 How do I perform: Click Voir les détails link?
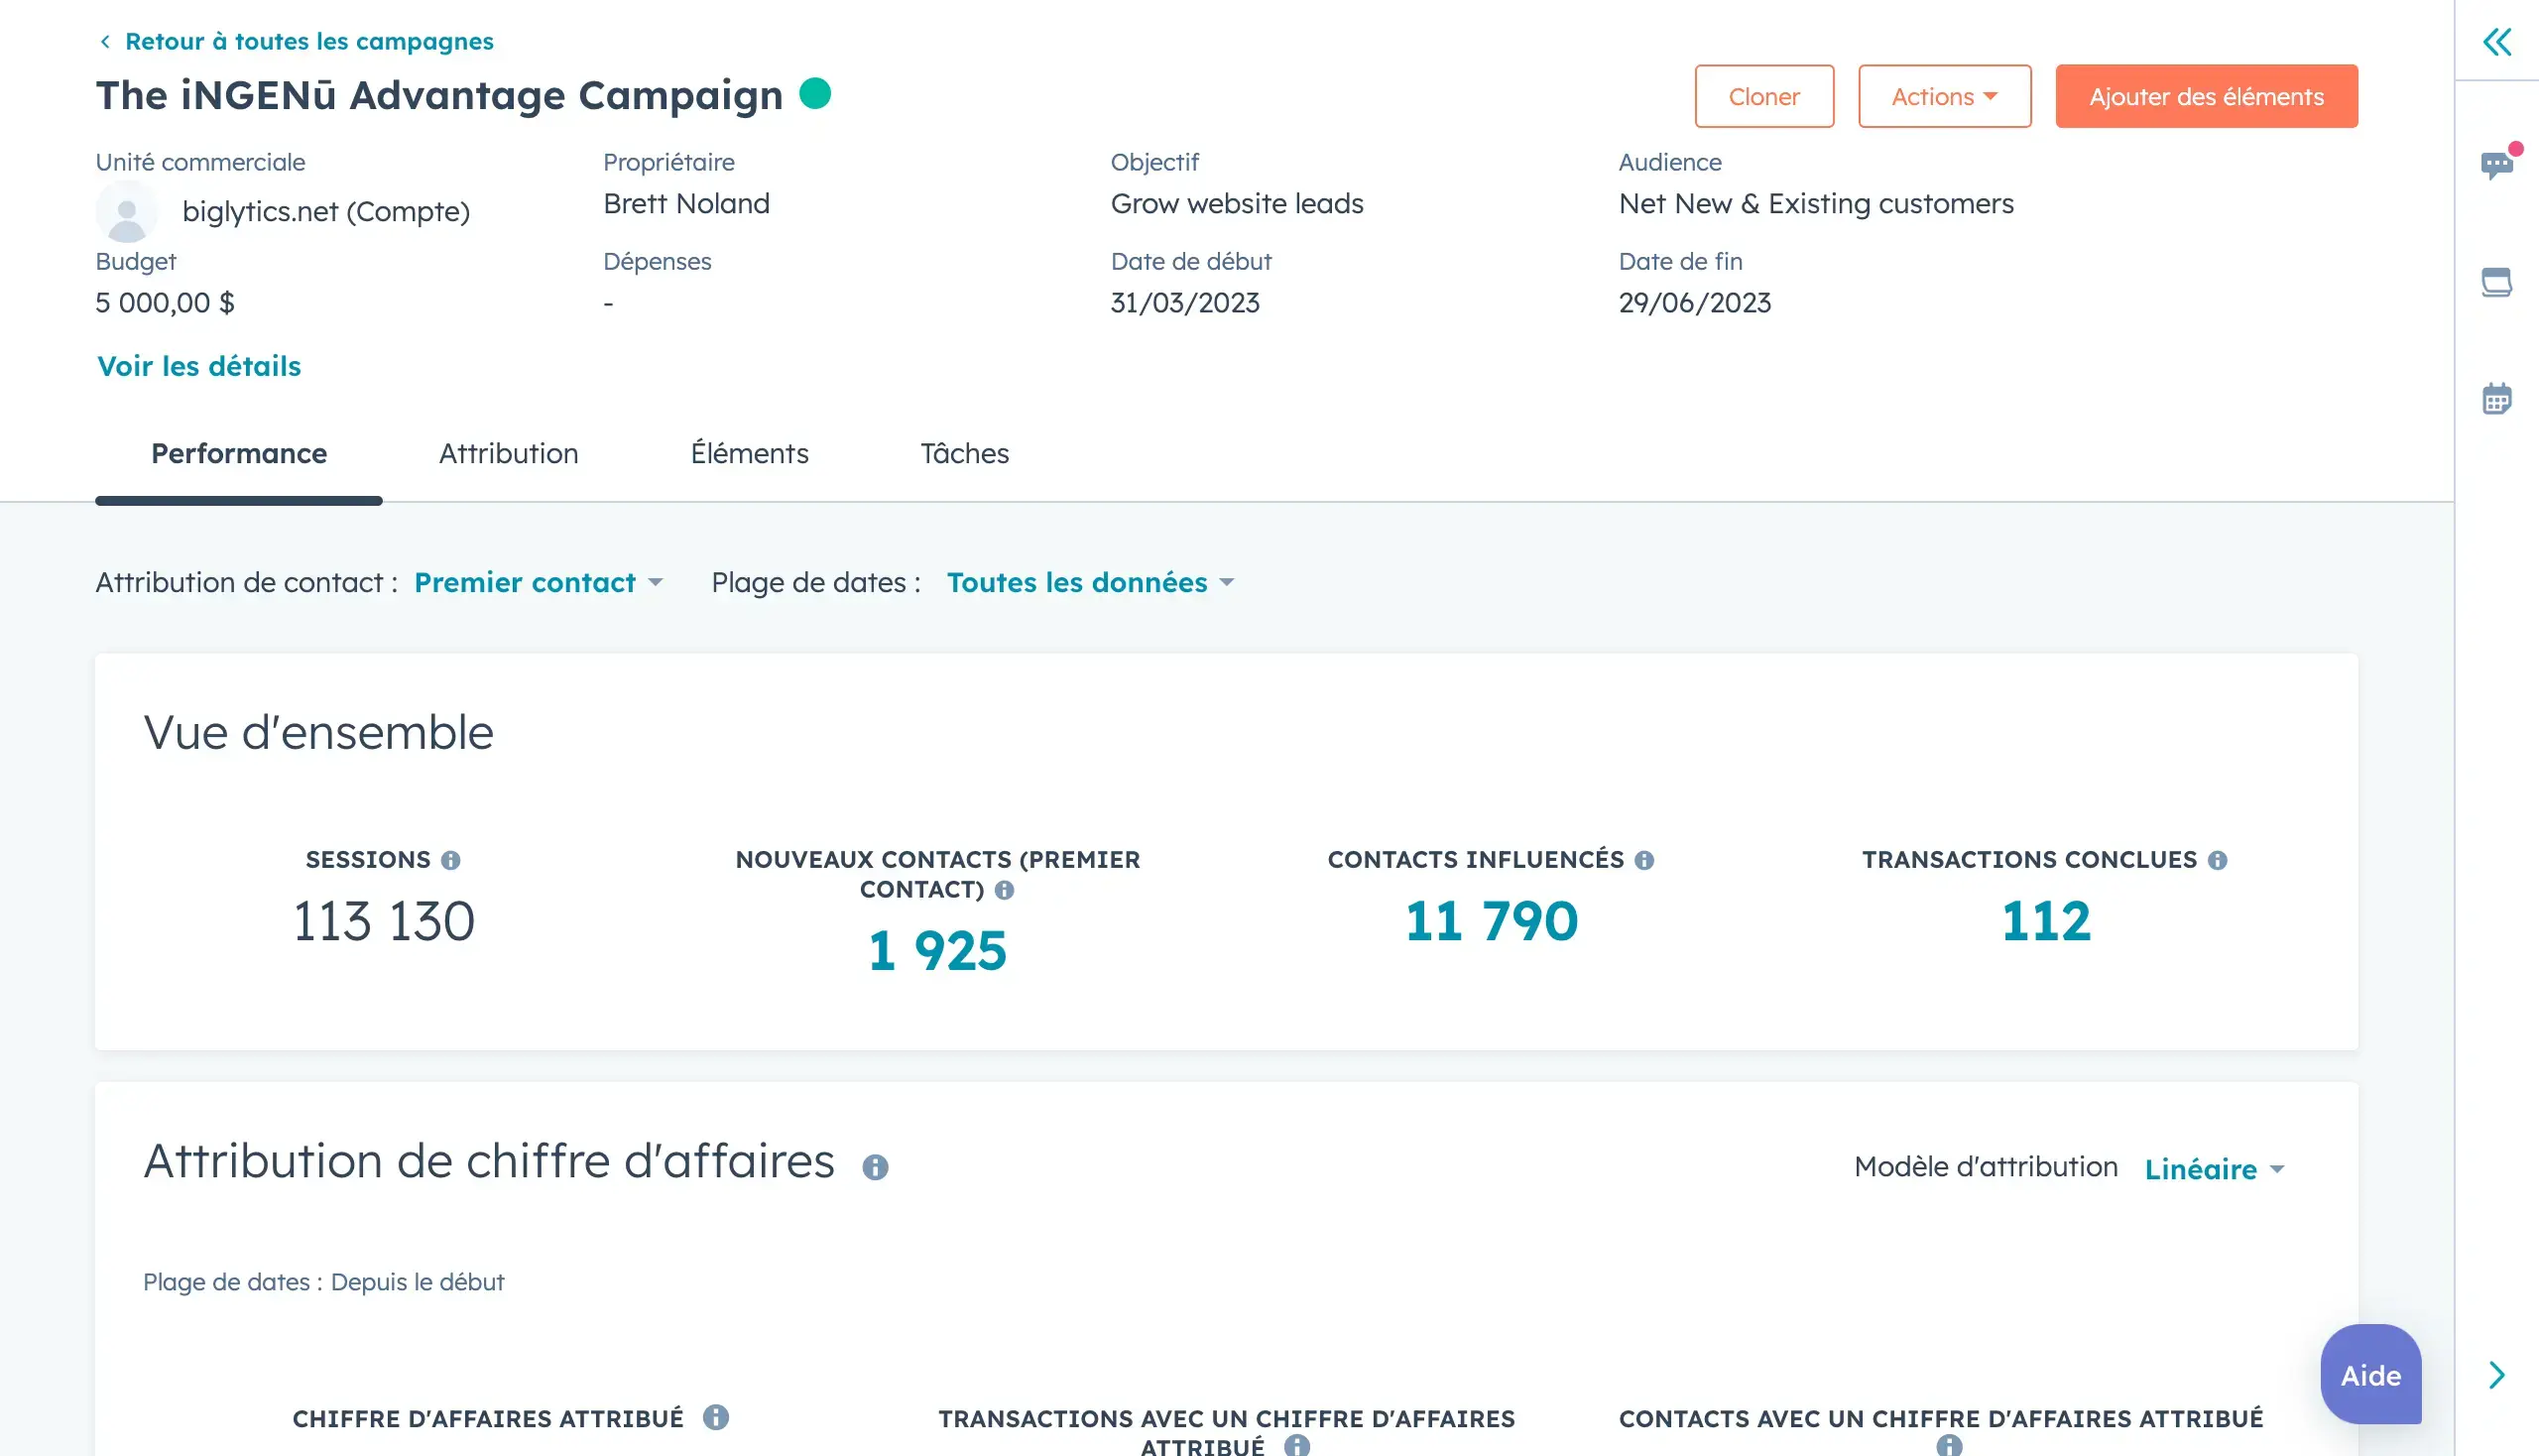pos(199,366)
